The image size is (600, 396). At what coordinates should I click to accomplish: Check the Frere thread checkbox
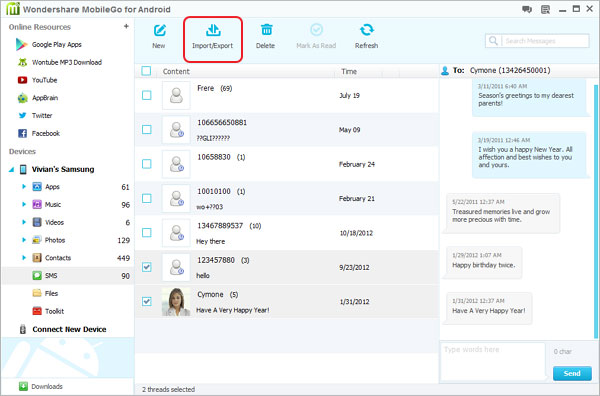click(147, 95)
